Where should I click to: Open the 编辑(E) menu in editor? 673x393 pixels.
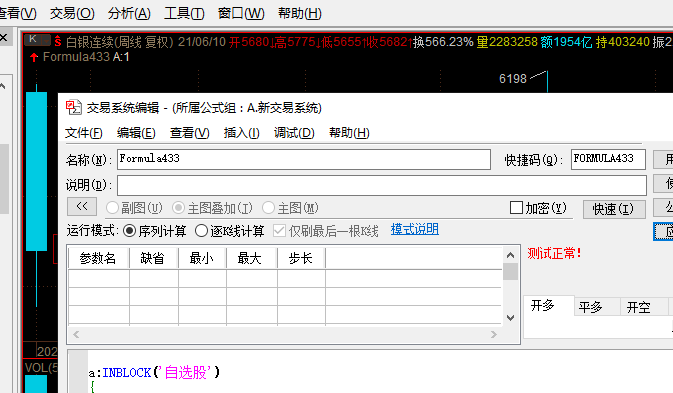tap(136, 133)
